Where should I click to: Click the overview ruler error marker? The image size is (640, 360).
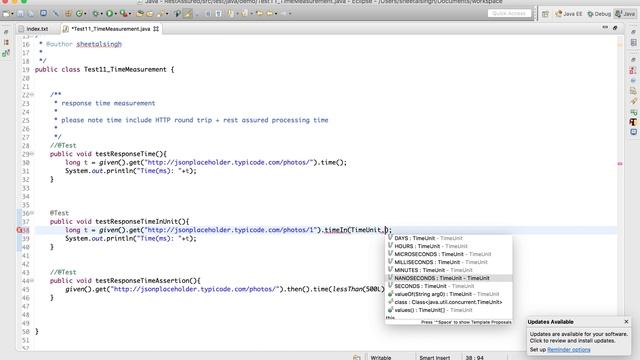(x=620, y=164)
